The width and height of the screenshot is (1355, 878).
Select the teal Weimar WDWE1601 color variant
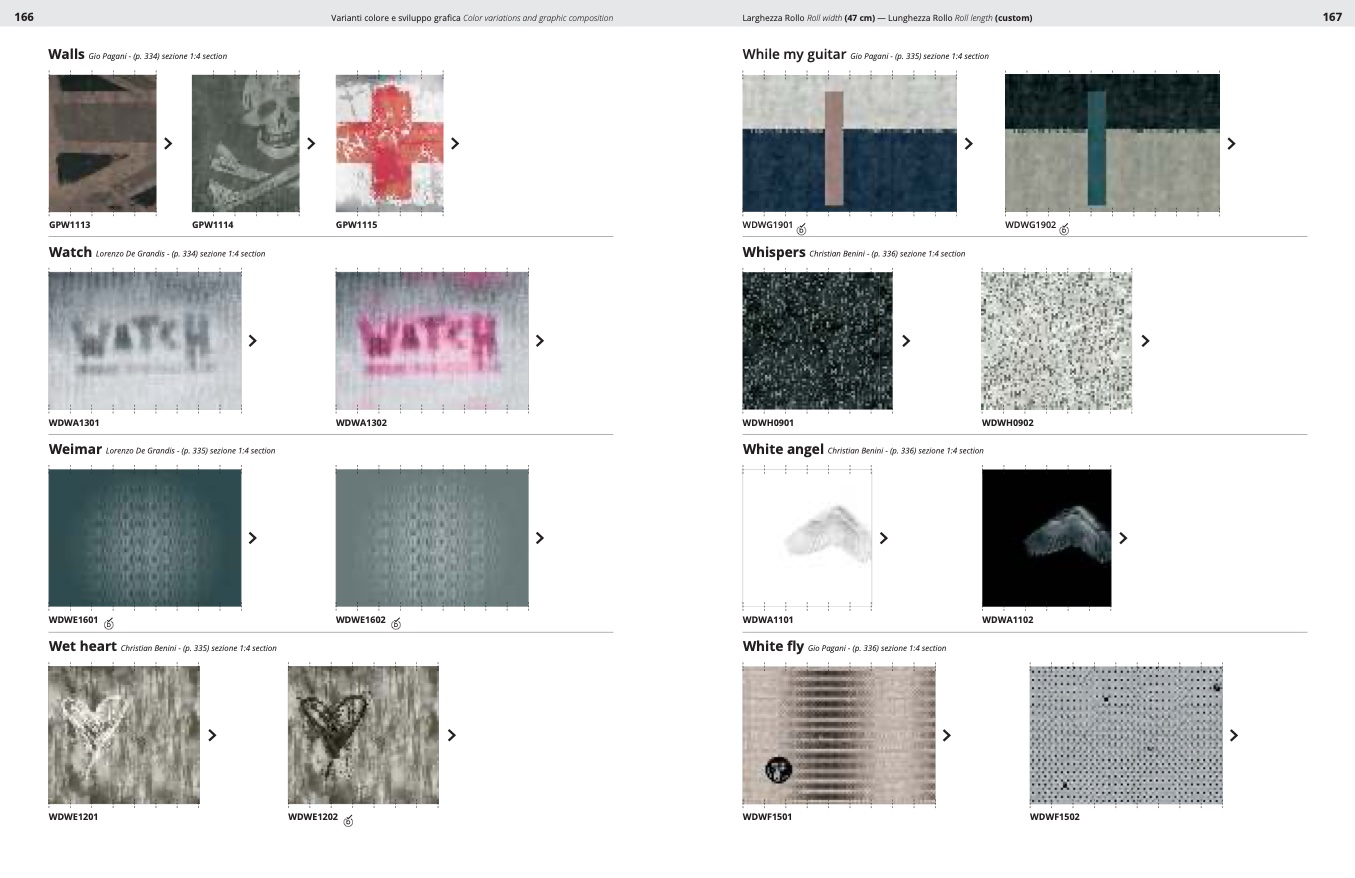pyautogui.click(x=145, y=538)
